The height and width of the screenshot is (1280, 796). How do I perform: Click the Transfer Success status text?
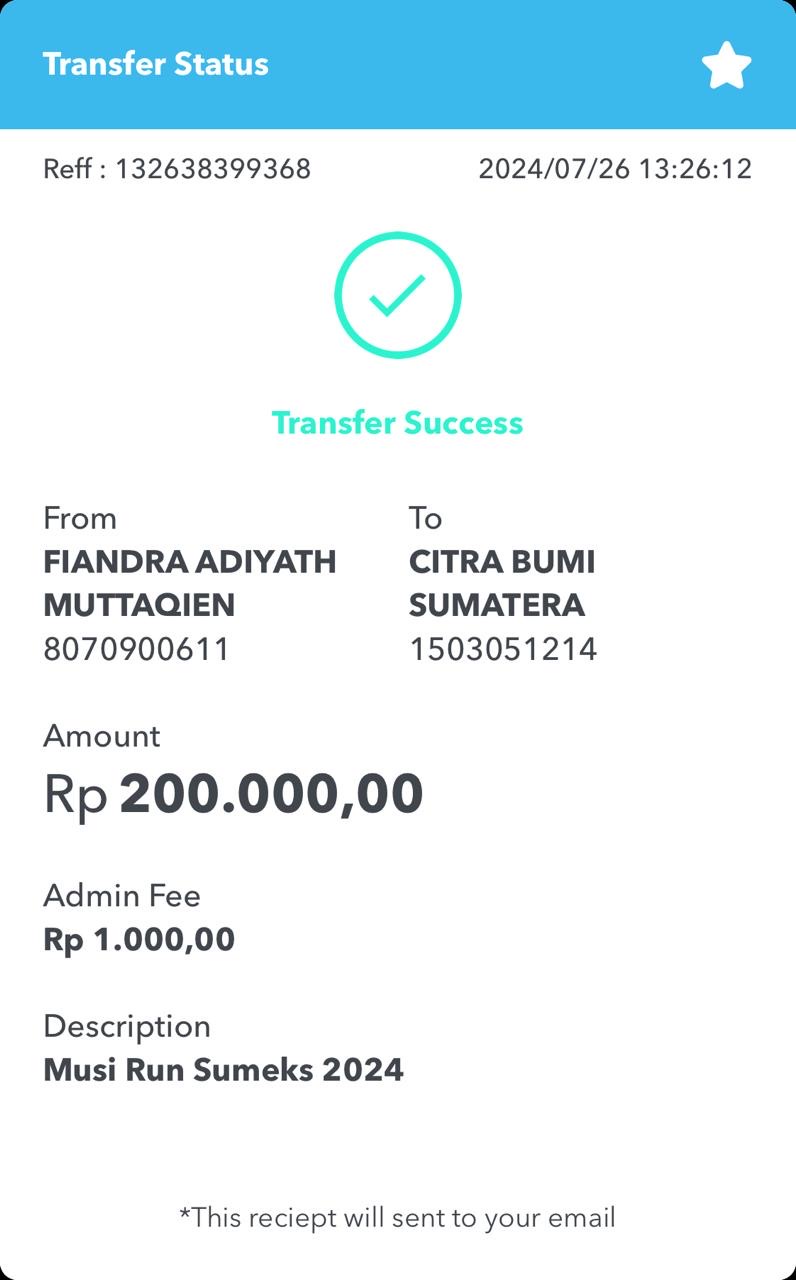click(398, 423)
